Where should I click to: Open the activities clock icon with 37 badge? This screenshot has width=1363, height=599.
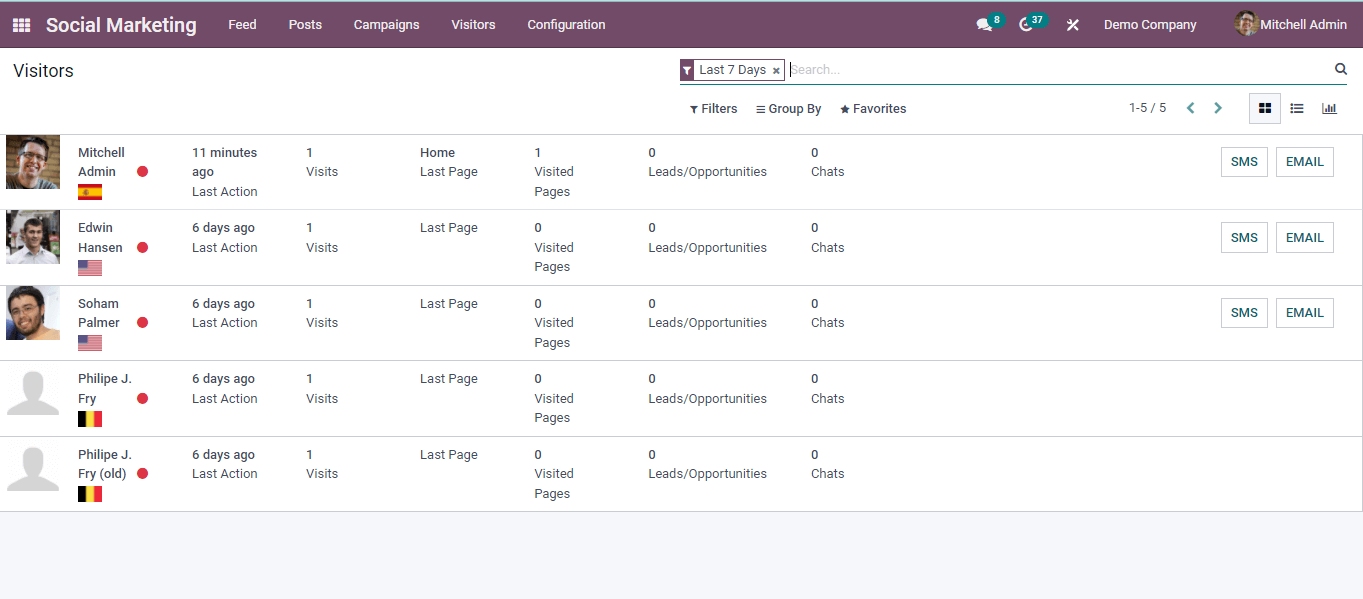[1026, 25]
